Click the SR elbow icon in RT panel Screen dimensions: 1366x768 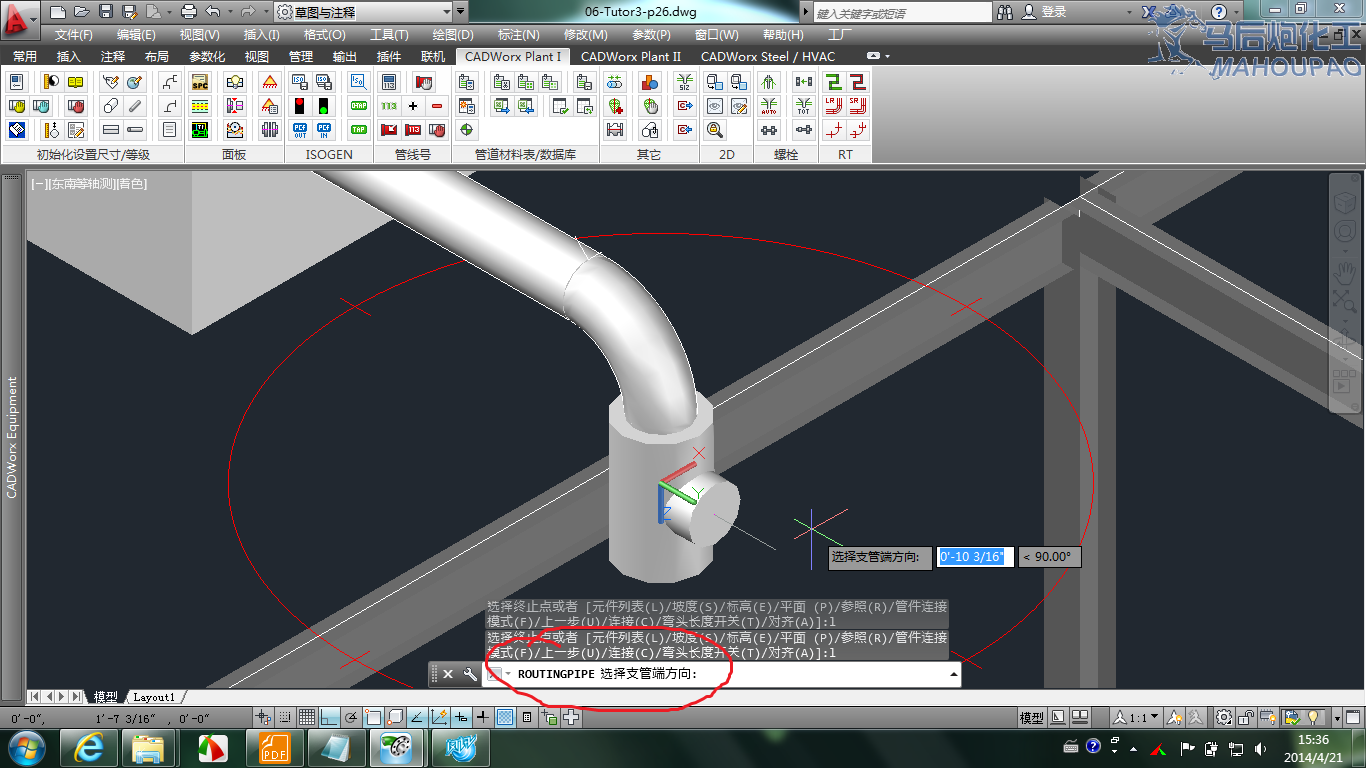pos(857,105)
